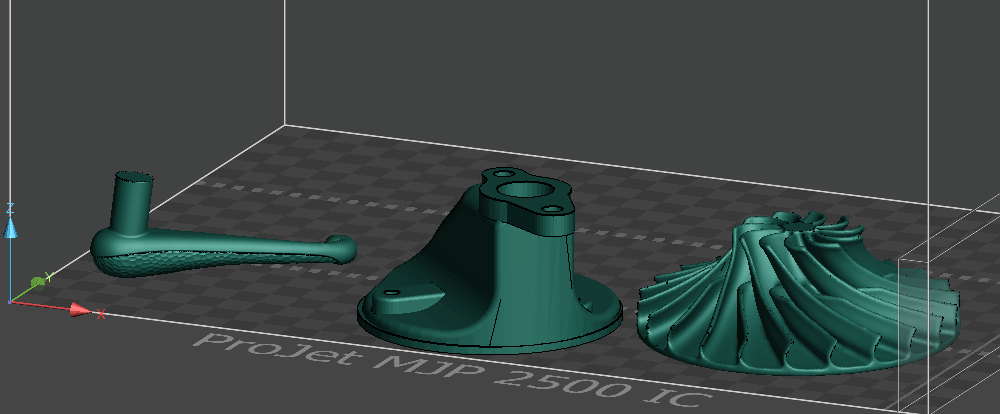Select the impeller turbine model
This screenshot has height=414, width=1000.
(800, 293)
